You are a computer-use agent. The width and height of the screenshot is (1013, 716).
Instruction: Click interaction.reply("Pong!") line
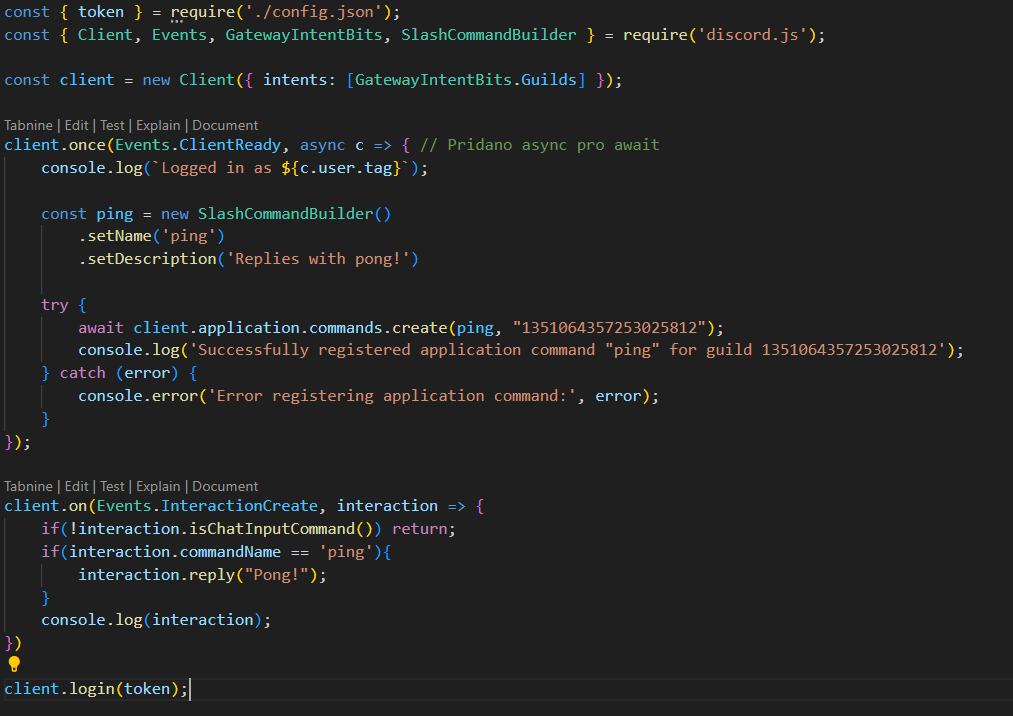pos(202,575)
